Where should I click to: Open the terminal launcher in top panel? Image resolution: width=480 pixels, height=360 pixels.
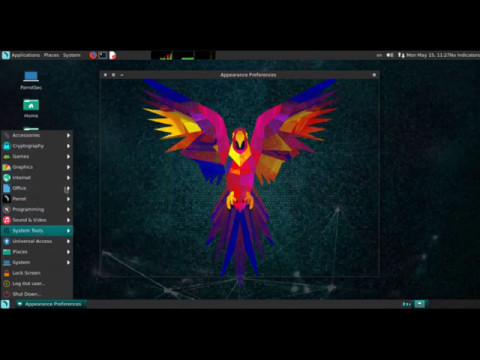coord(103,55)
